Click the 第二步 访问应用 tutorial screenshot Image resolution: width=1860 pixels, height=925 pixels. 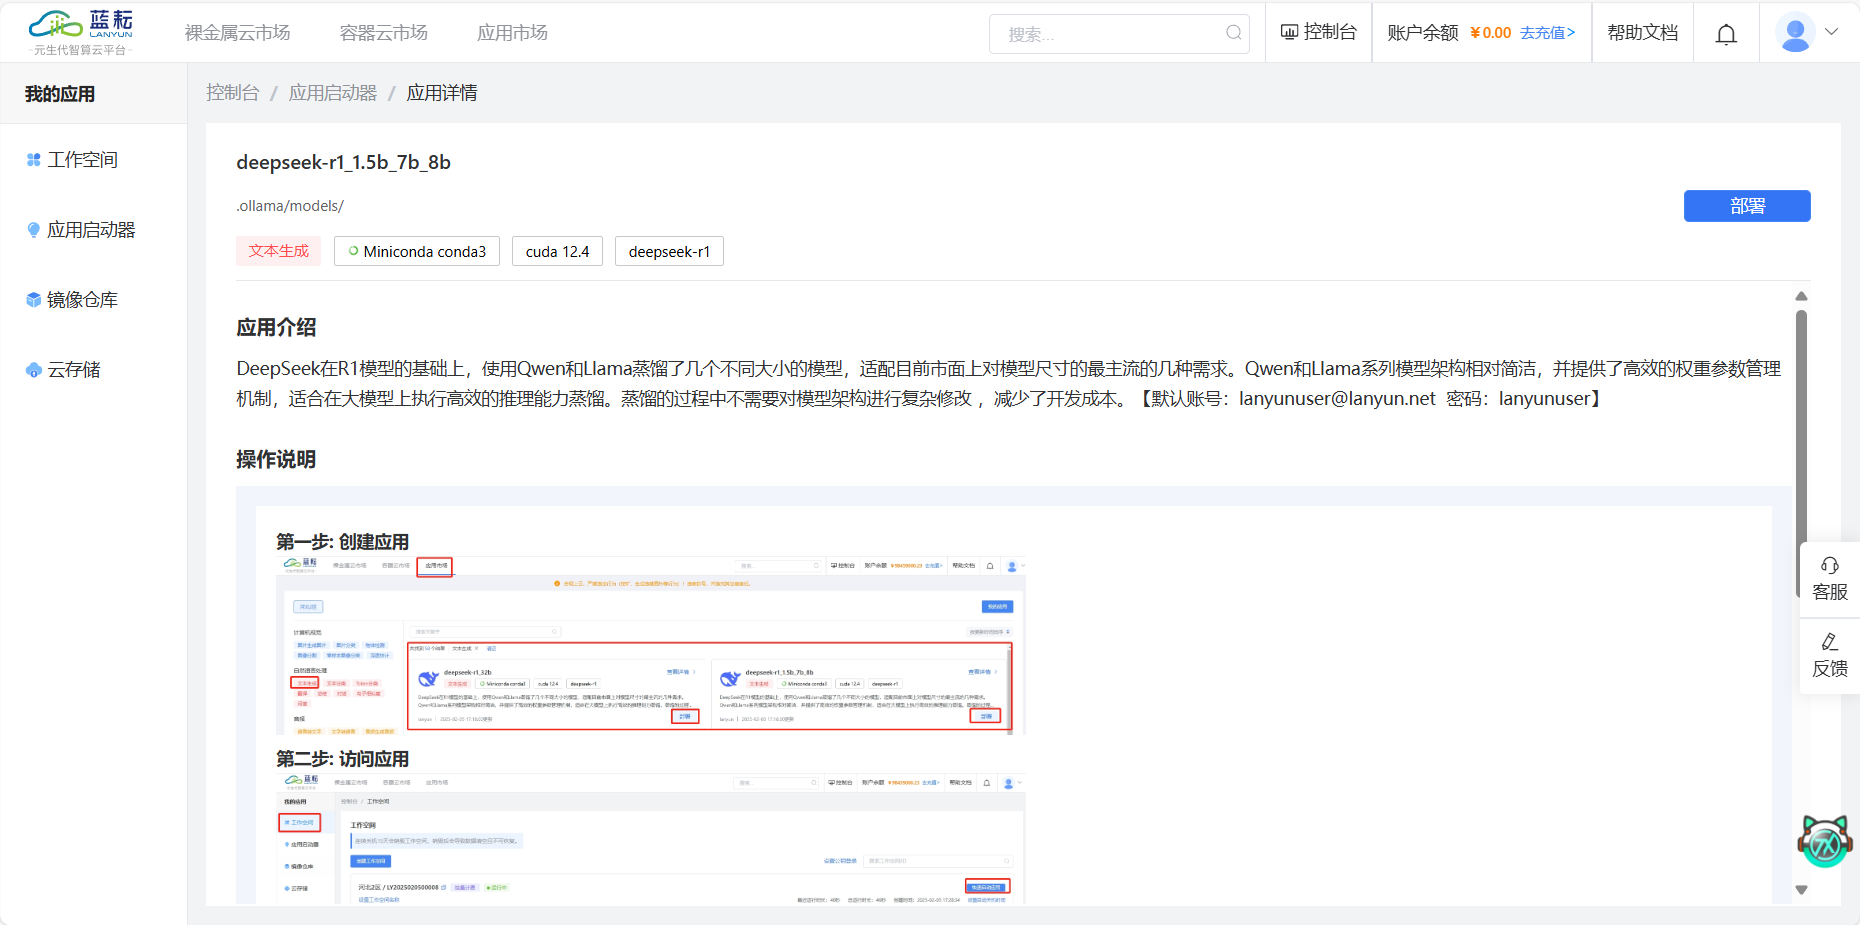pos(651,838)
